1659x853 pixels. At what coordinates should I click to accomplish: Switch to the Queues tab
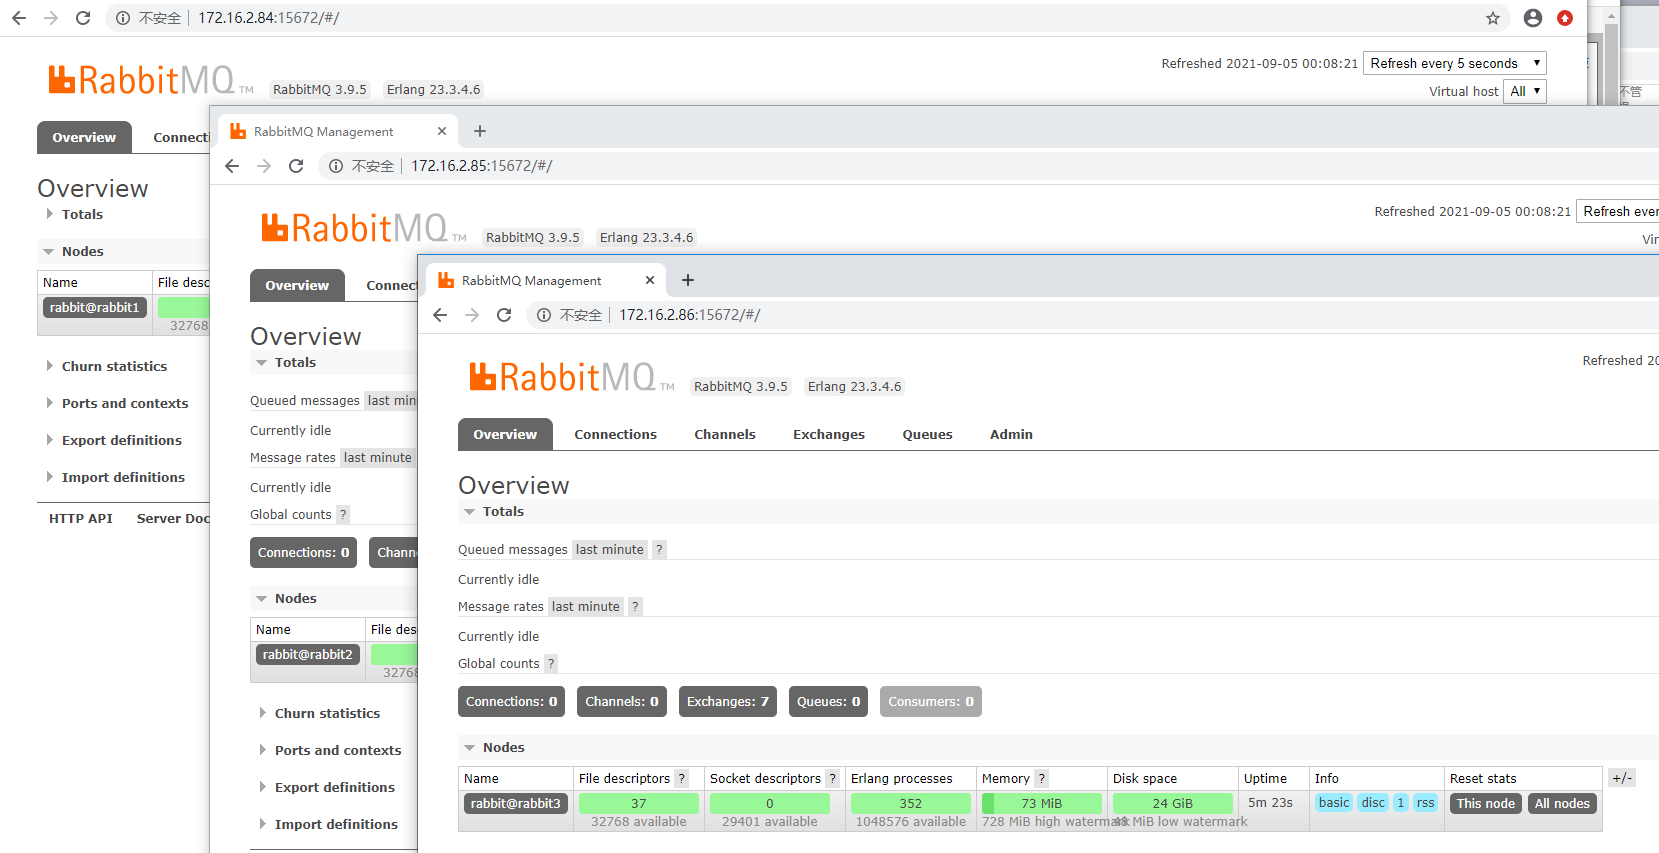point(927,435)
